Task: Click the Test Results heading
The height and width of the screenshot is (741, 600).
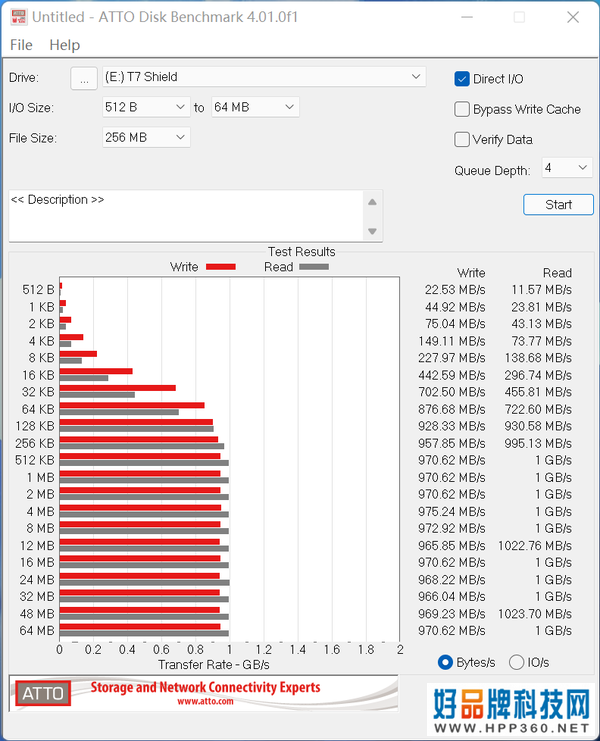Action: (301, 252)
